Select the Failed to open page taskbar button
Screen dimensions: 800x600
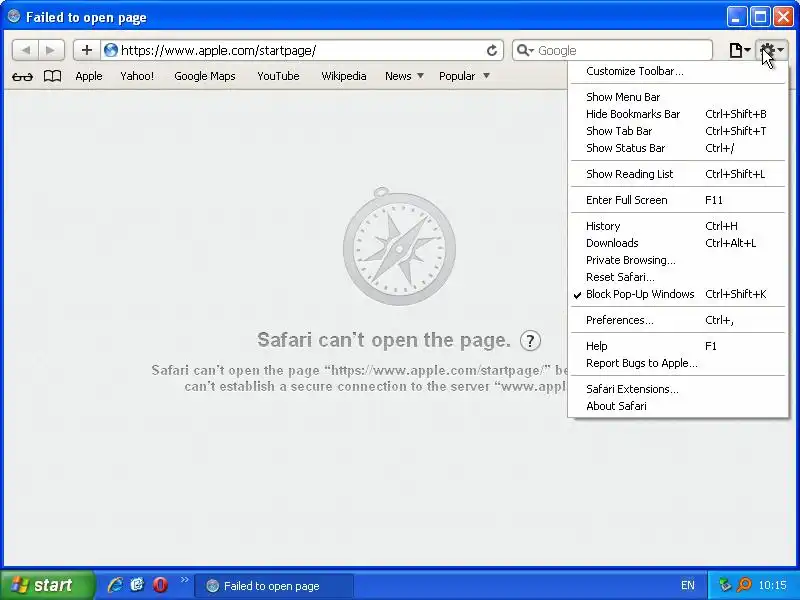(273, 586)
